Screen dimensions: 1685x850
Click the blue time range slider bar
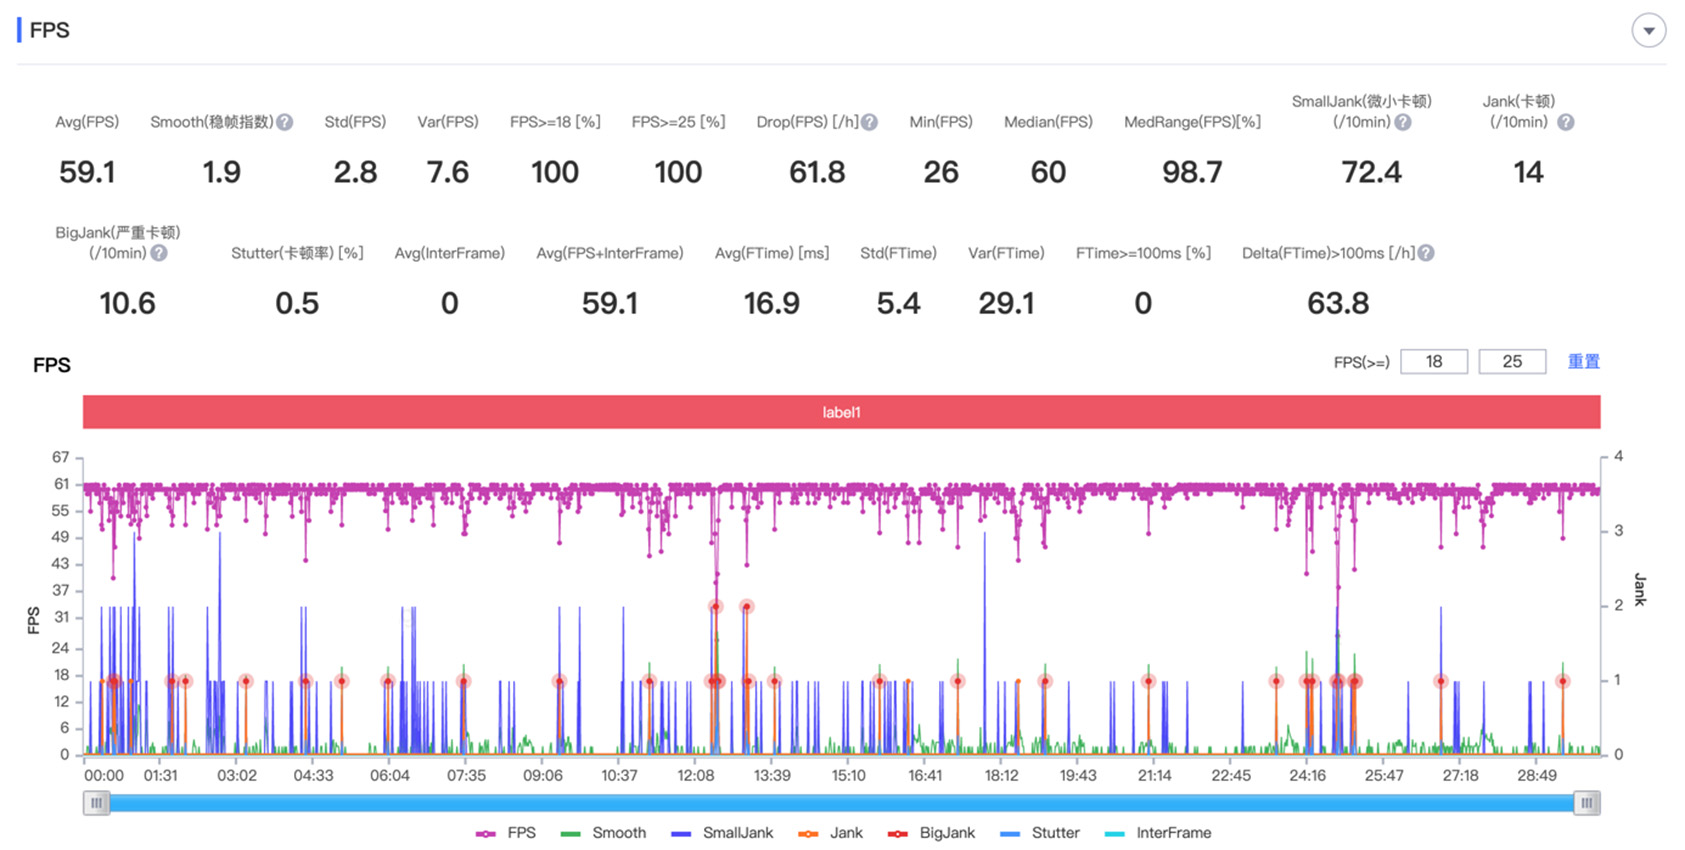[x=841, y=803]
